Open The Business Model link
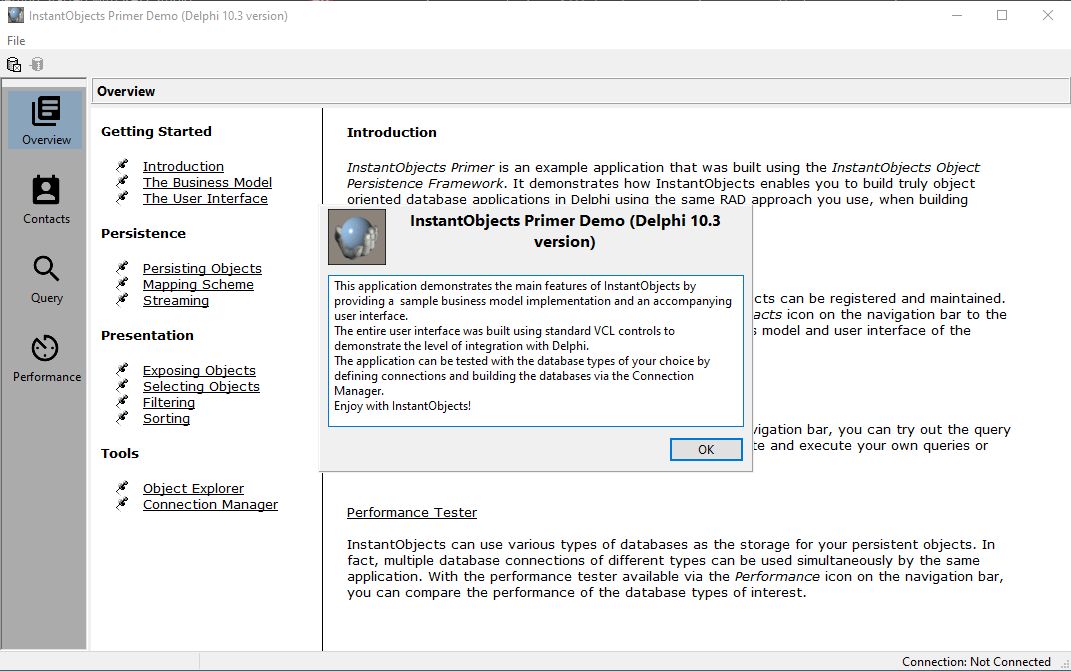The image size is (1071, 671). [x=207, y=182]
